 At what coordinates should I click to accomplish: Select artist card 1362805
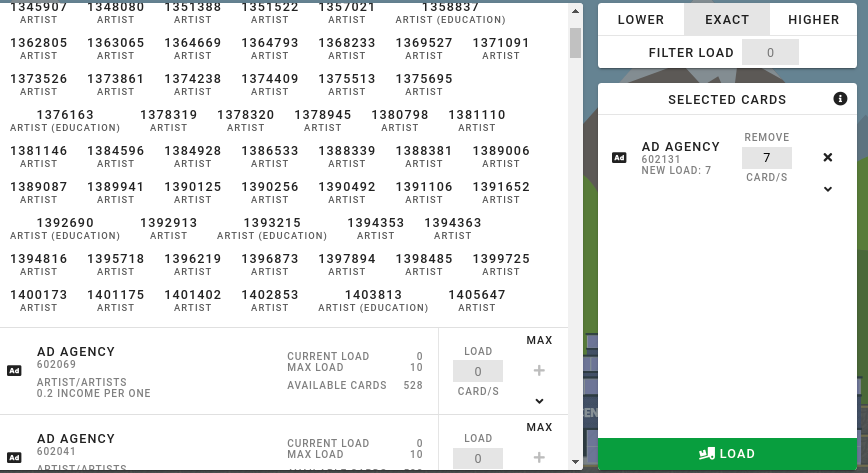[38, 48]
